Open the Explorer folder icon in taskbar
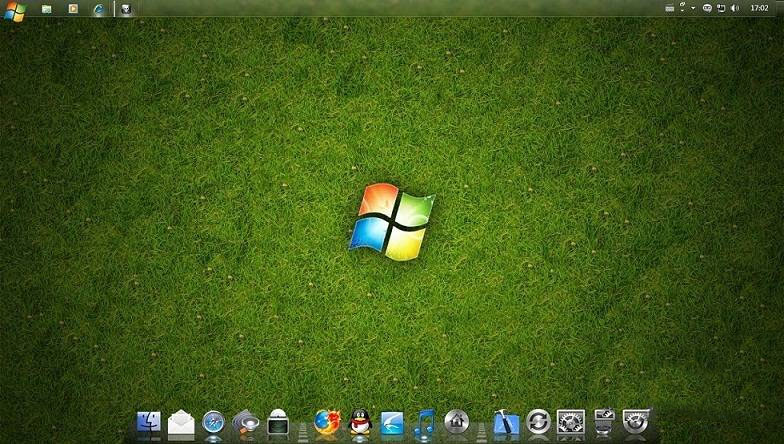784x444 pixels. (x=46, y=9)
